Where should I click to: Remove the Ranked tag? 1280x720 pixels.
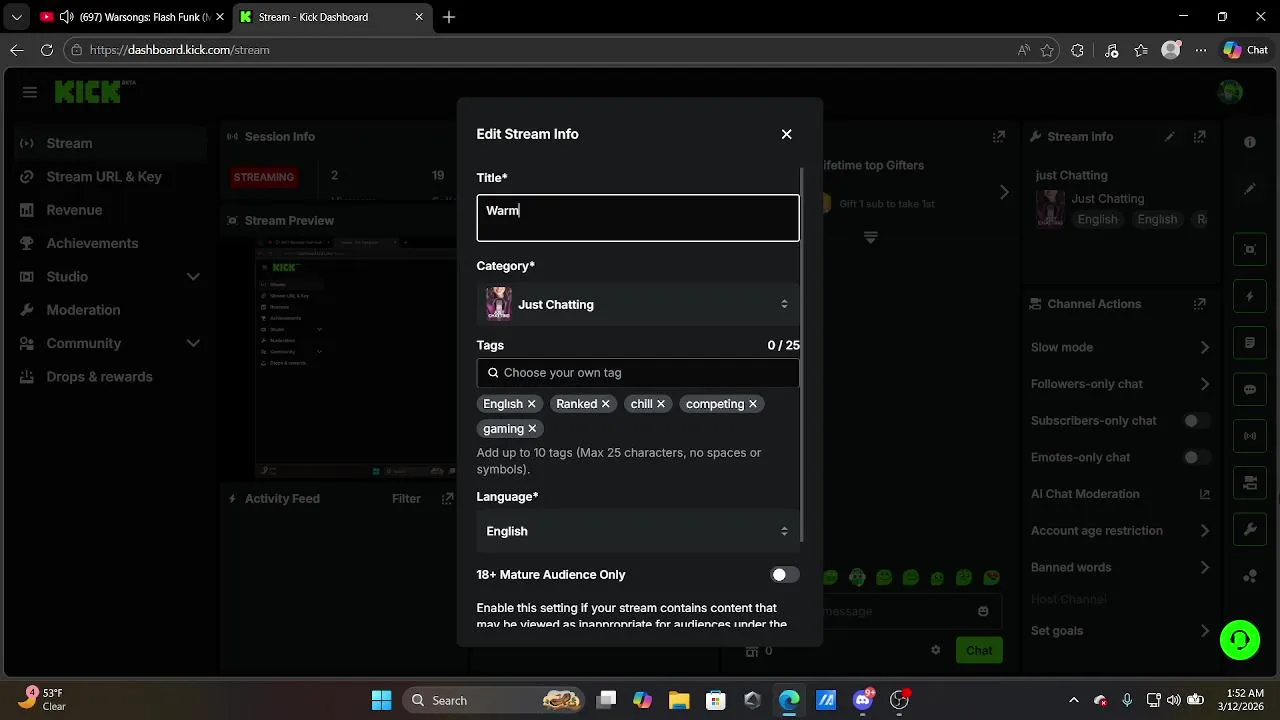click(x=605, y=404)
